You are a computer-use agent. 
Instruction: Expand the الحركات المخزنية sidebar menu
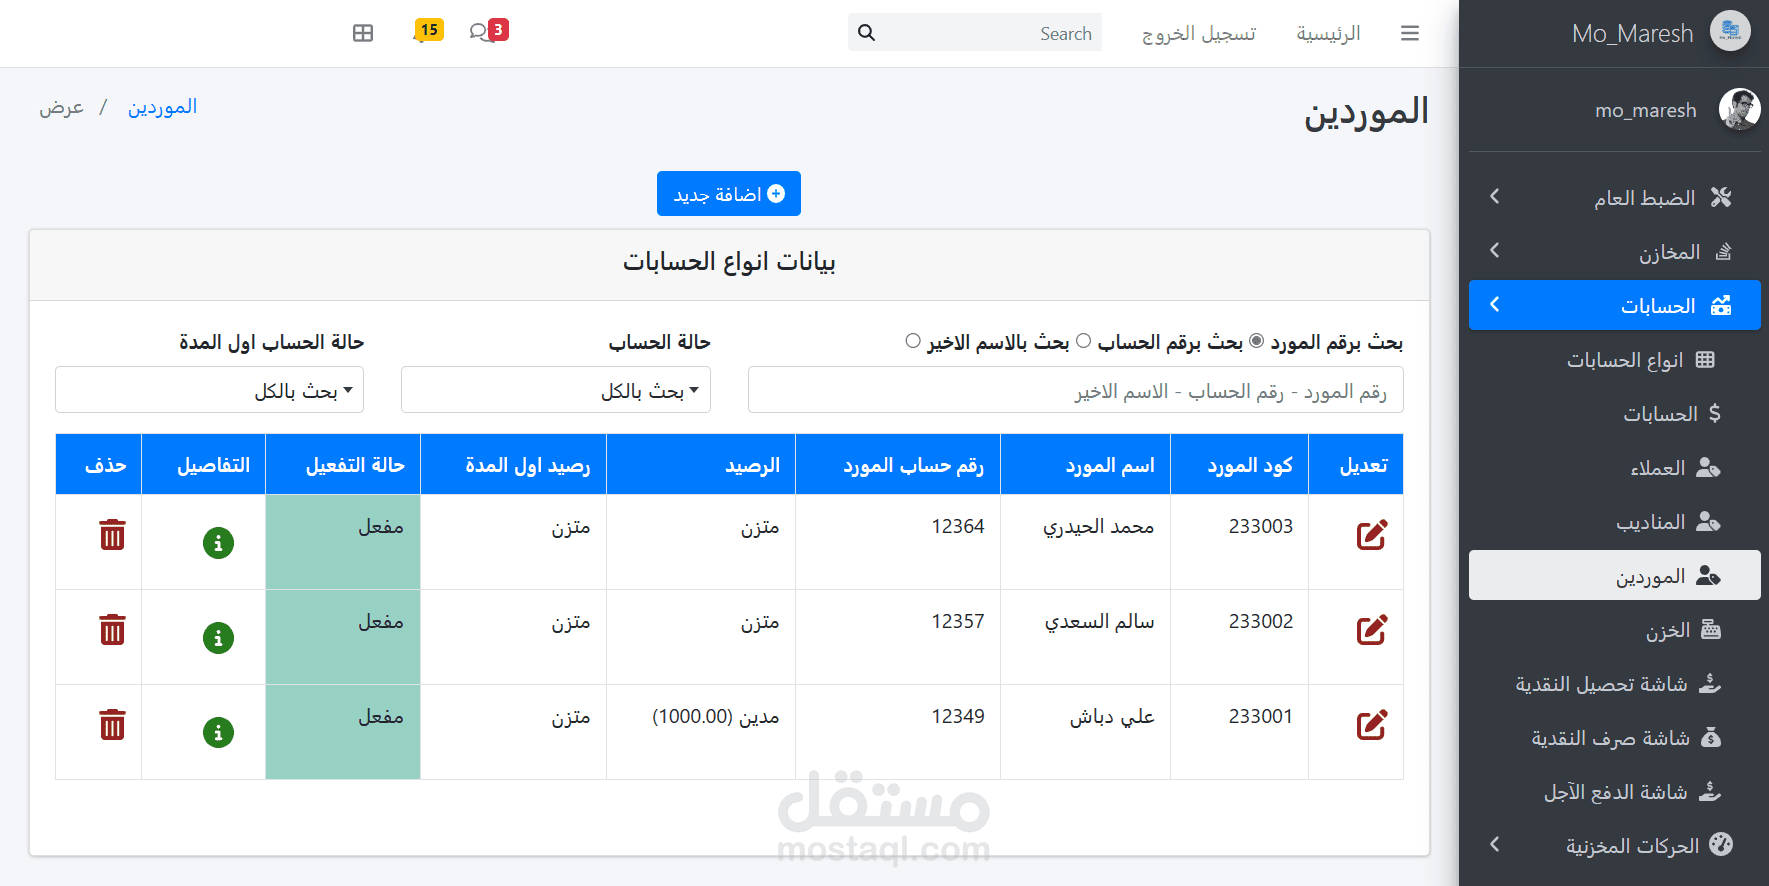[x=1615, y=845]
